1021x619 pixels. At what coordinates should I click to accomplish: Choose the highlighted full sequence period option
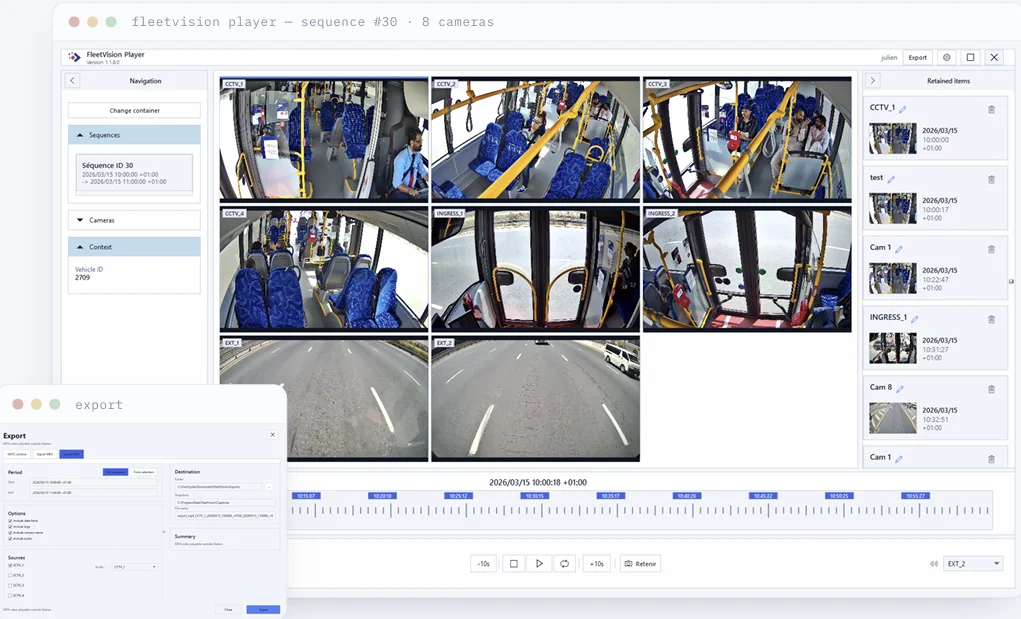pos(115,472)
